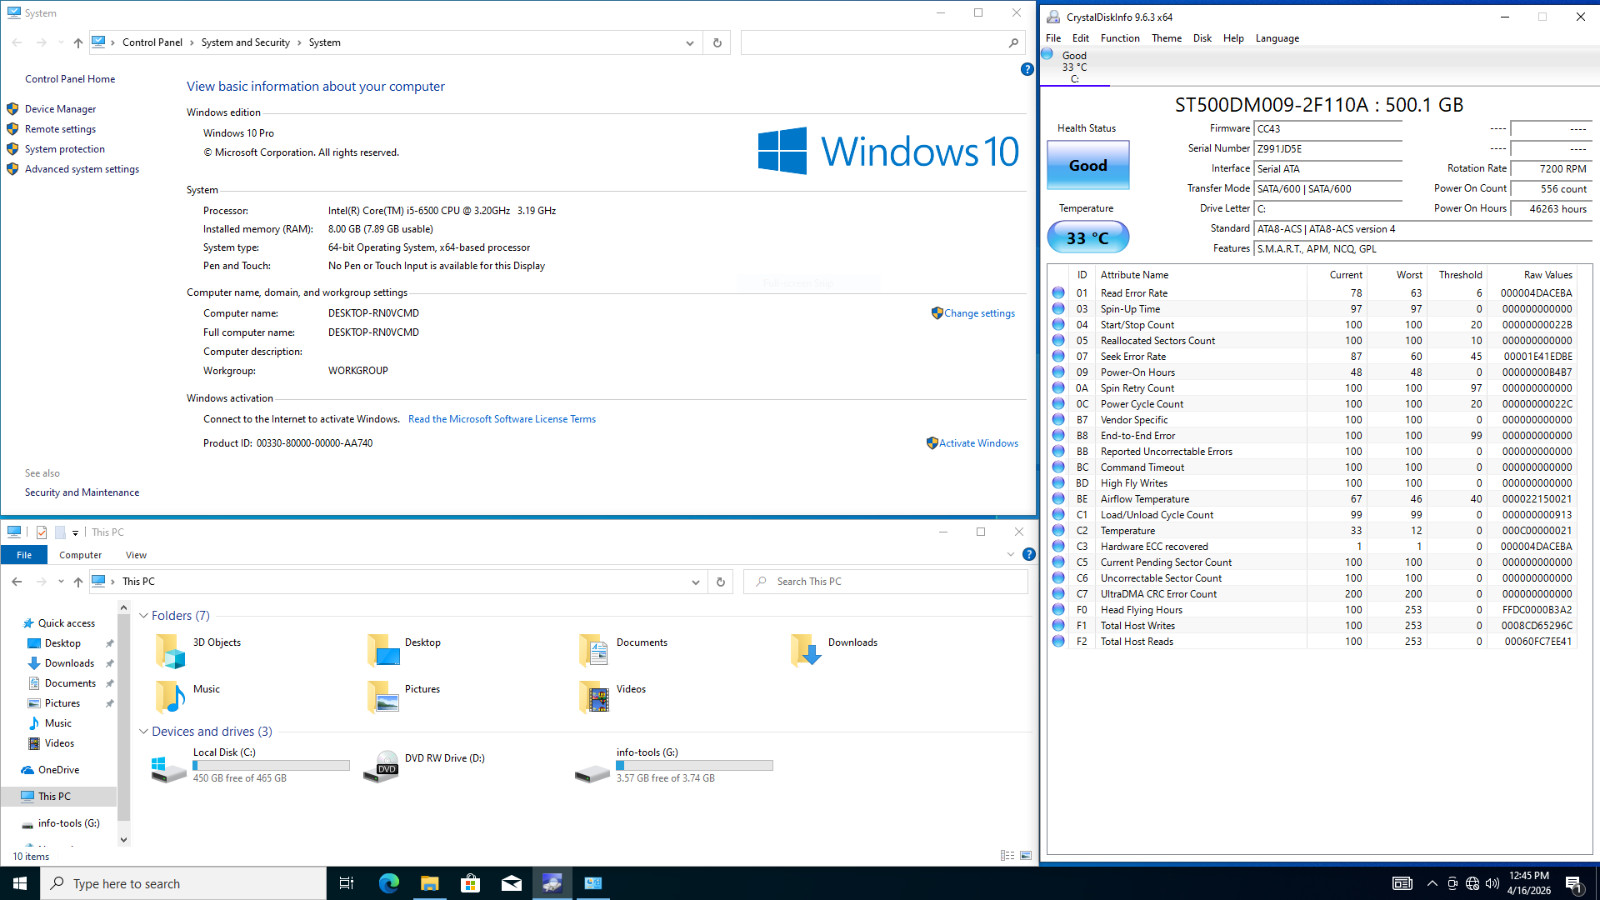This screenshot has height=900, width=1600.
Task: Click the System and Security breadcrumb
Action: click(x=245, y=43)
